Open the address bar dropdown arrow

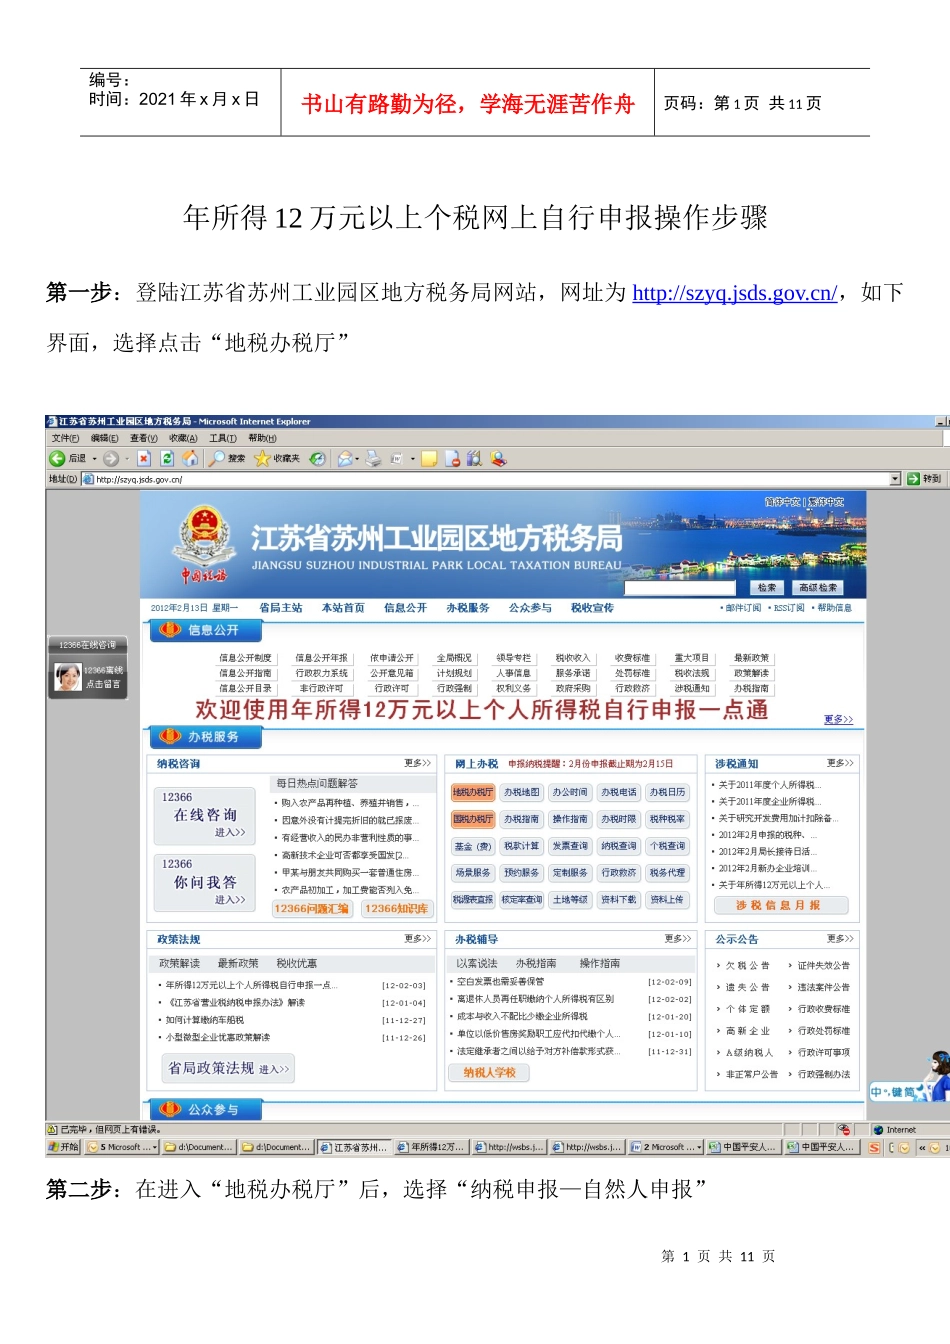tap(895, 479)
